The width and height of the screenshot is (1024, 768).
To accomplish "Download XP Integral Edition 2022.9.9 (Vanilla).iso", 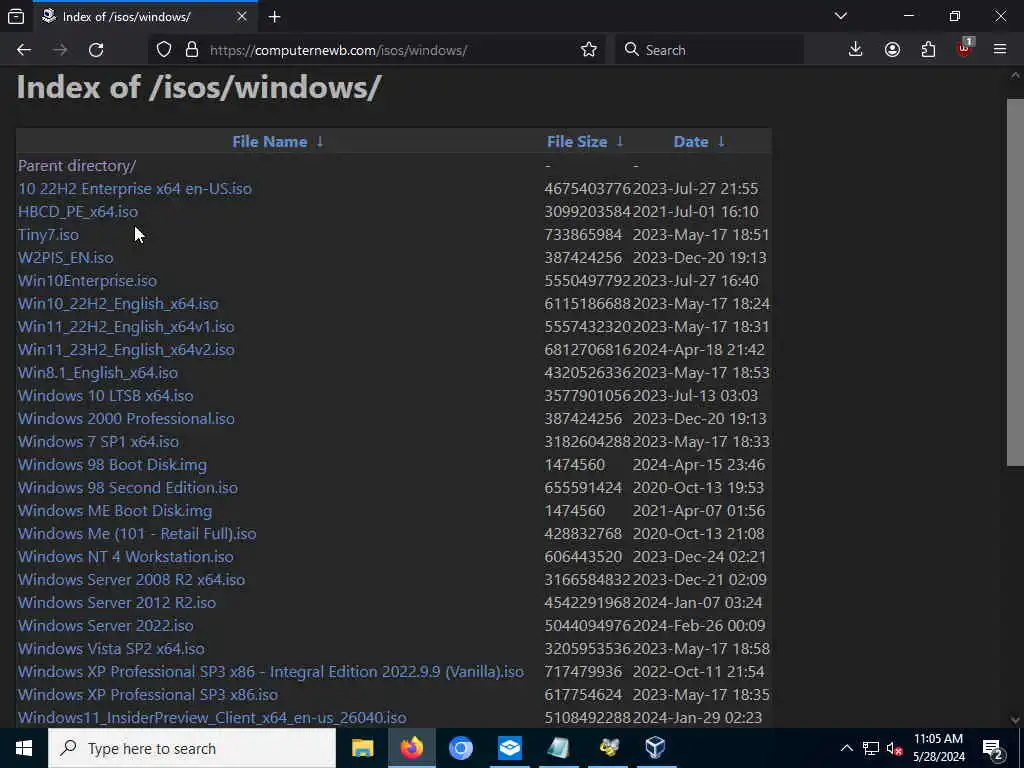I will point(271,671).
